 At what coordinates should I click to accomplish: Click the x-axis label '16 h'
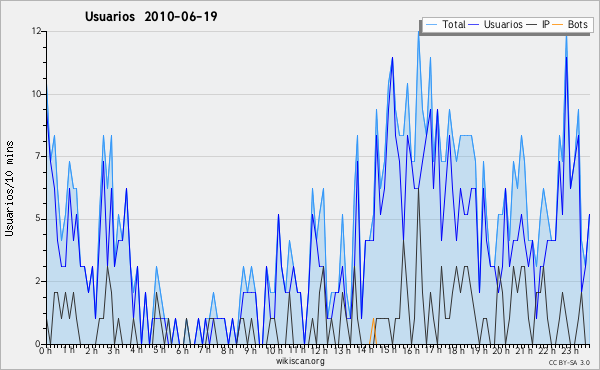pos(411,350)
